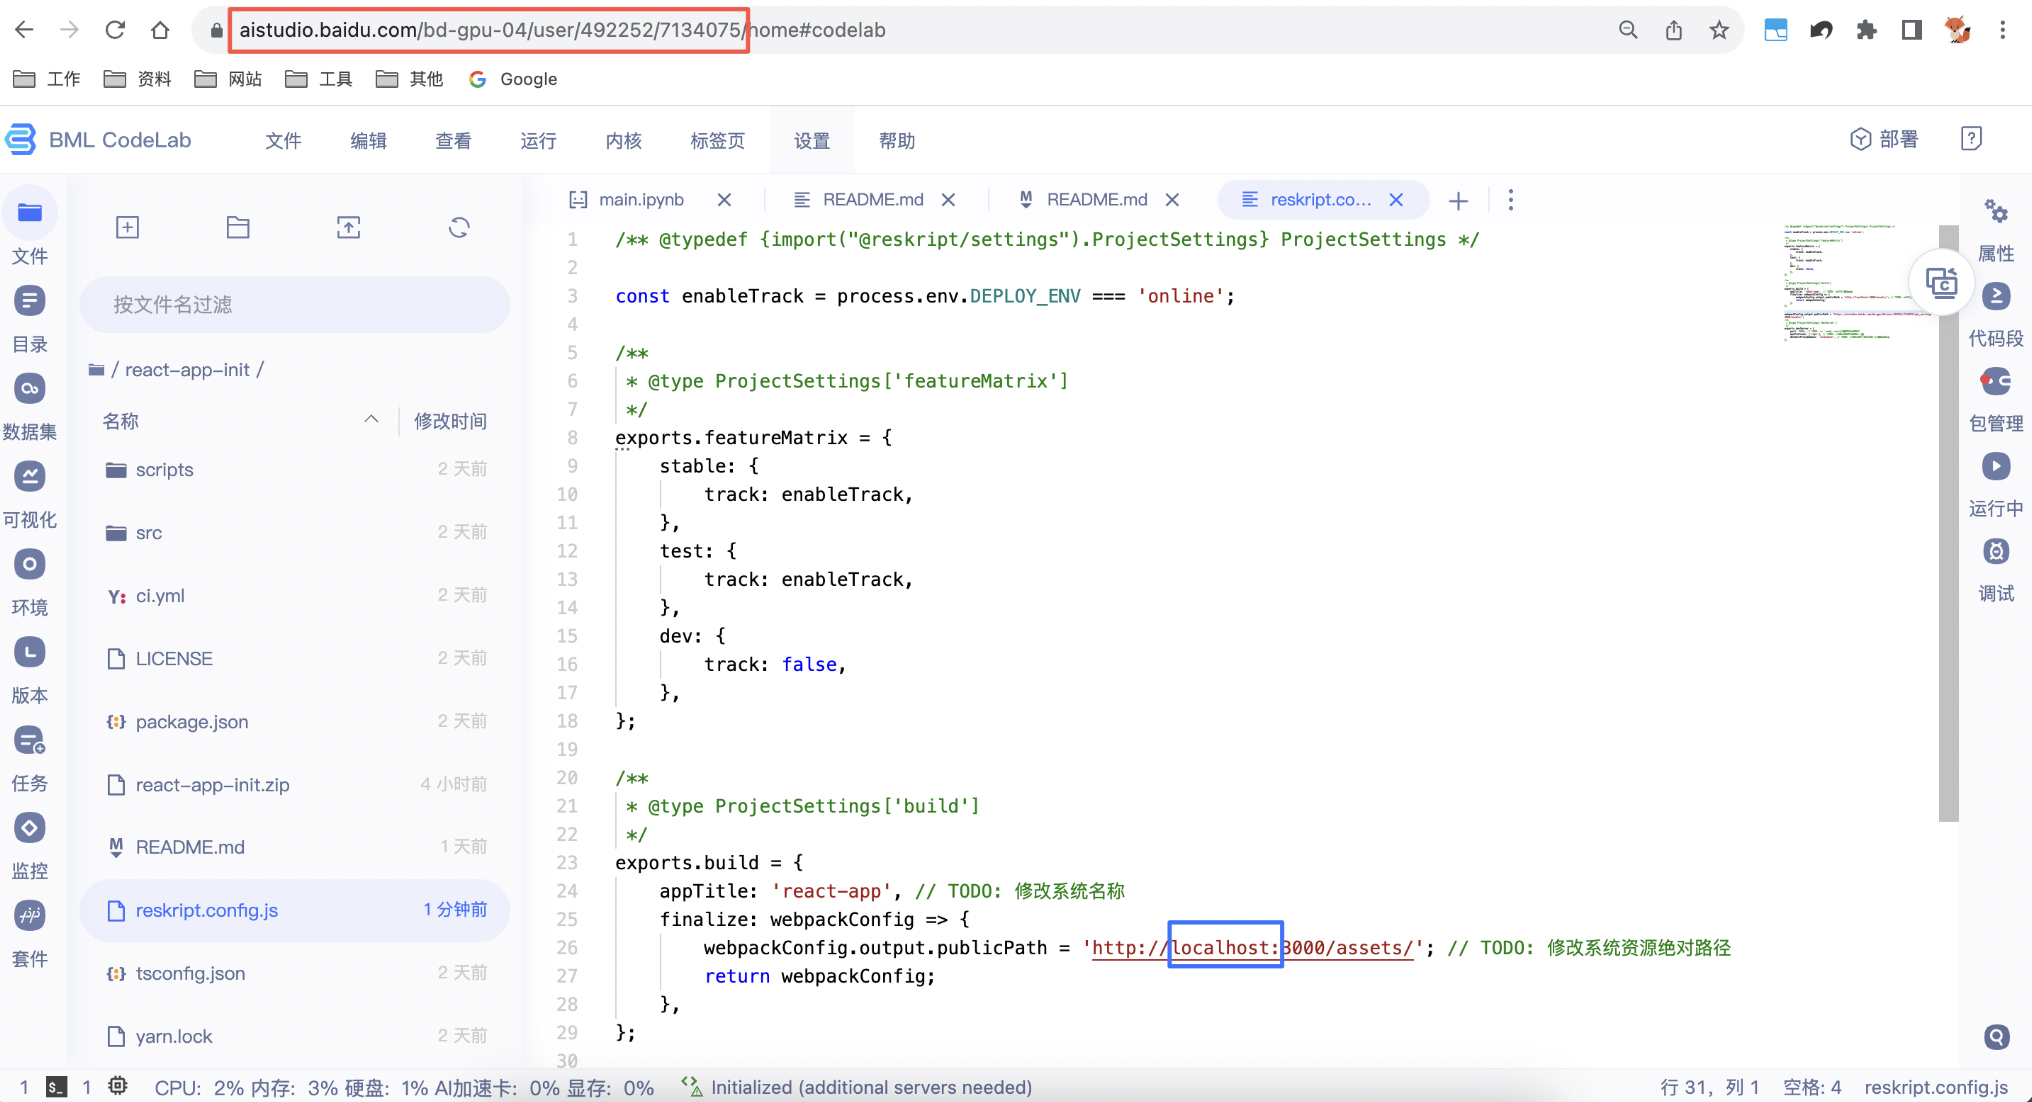Open the 帮助 menu
This screenshot has width=2032, height=1102.
[897, 141]
